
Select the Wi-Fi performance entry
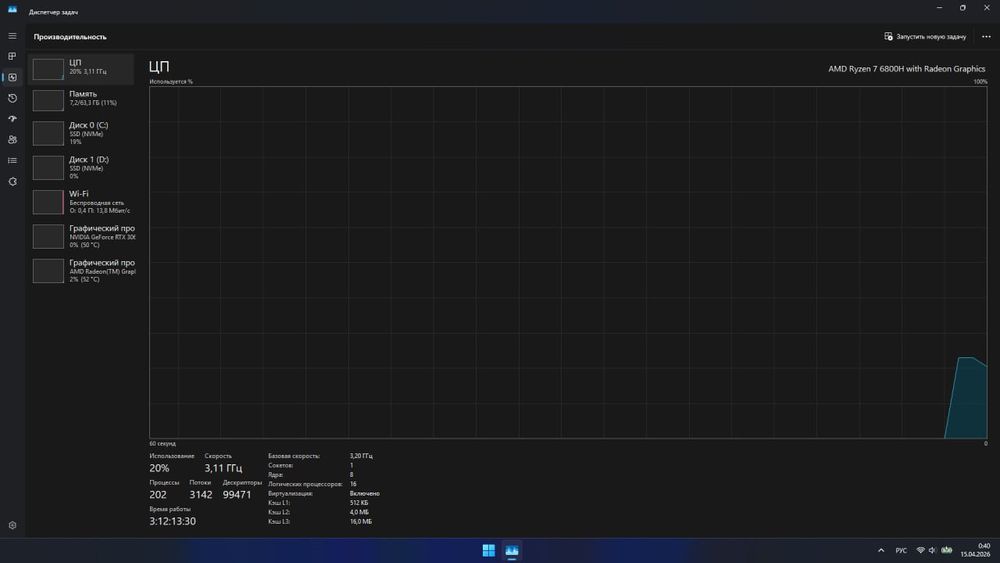click(81, 202)
